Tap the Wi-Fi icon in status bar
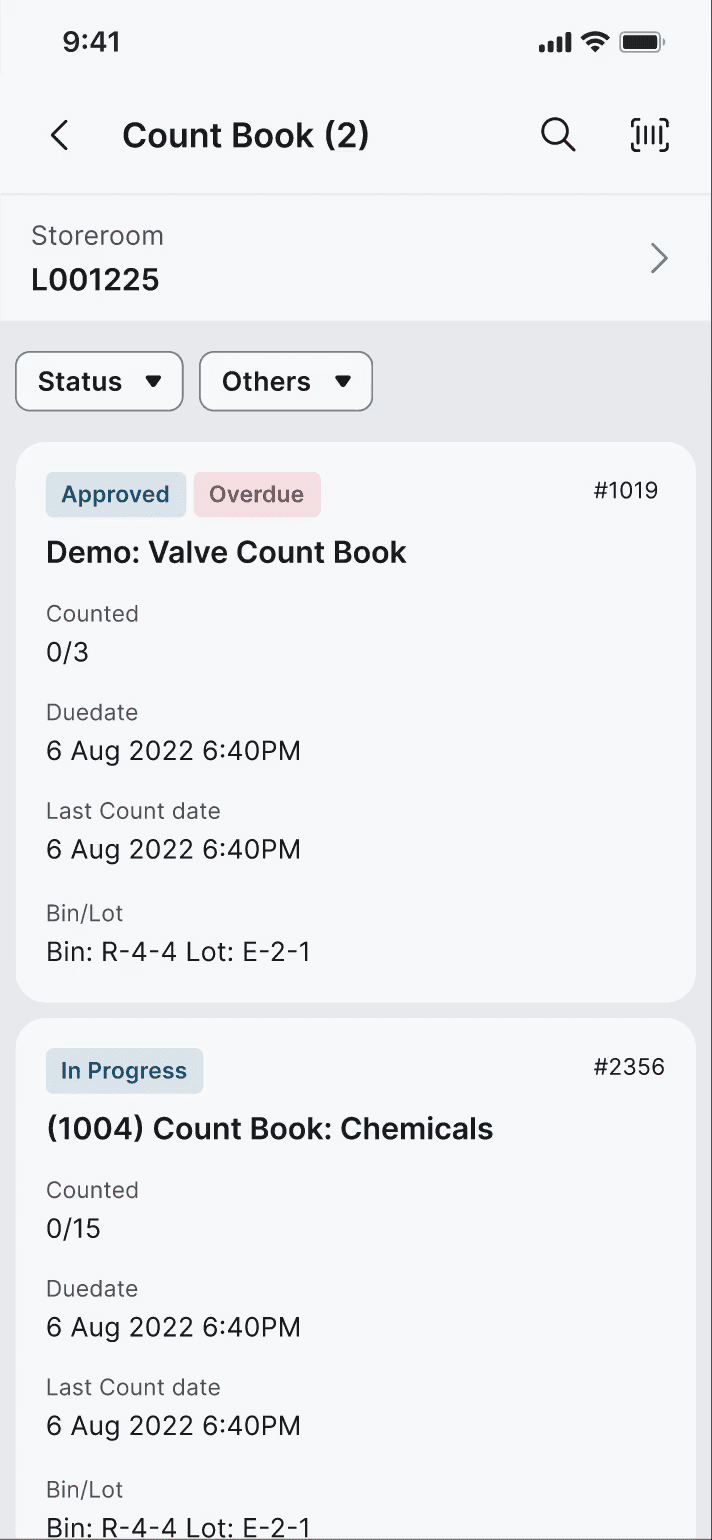712x1540 pixels. click(x=595, y=42)
